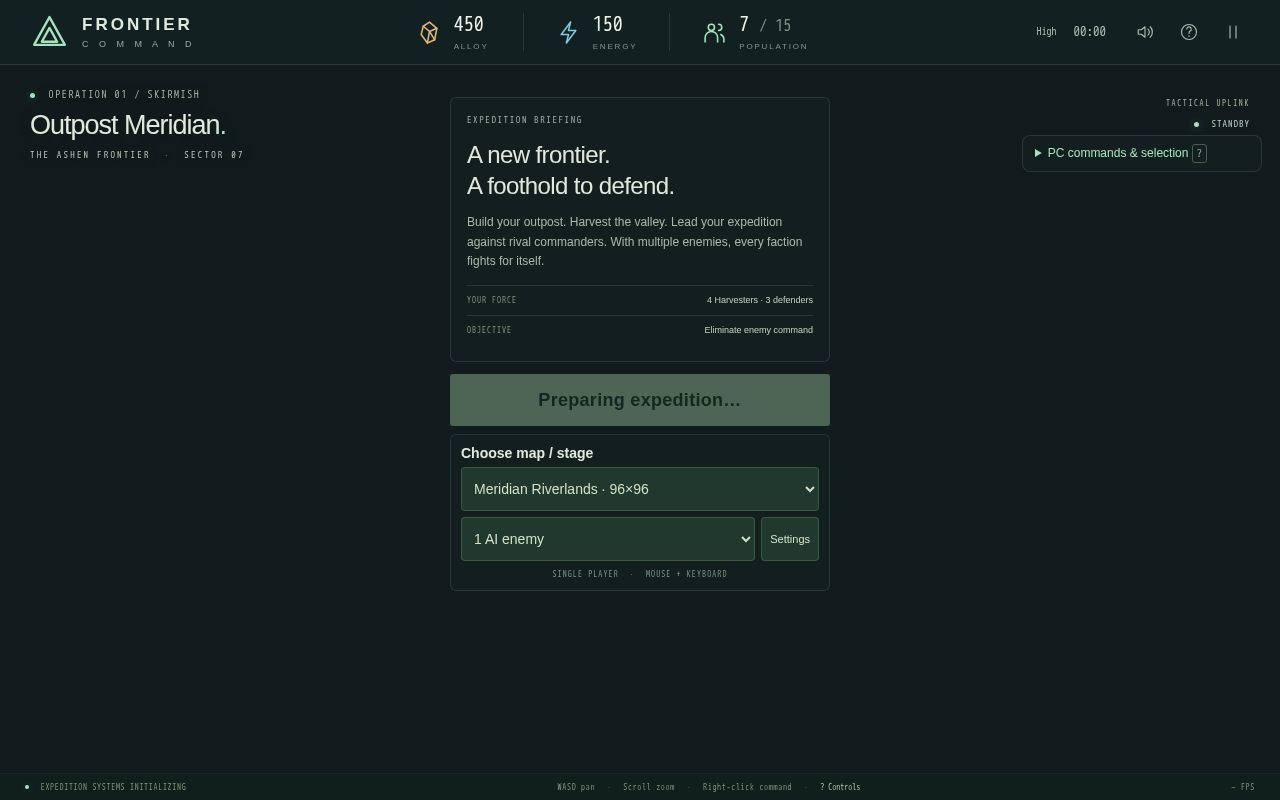Click the Energy lightning bolt icon
This screenshot has width=1280, height=800.
[568, 33]
